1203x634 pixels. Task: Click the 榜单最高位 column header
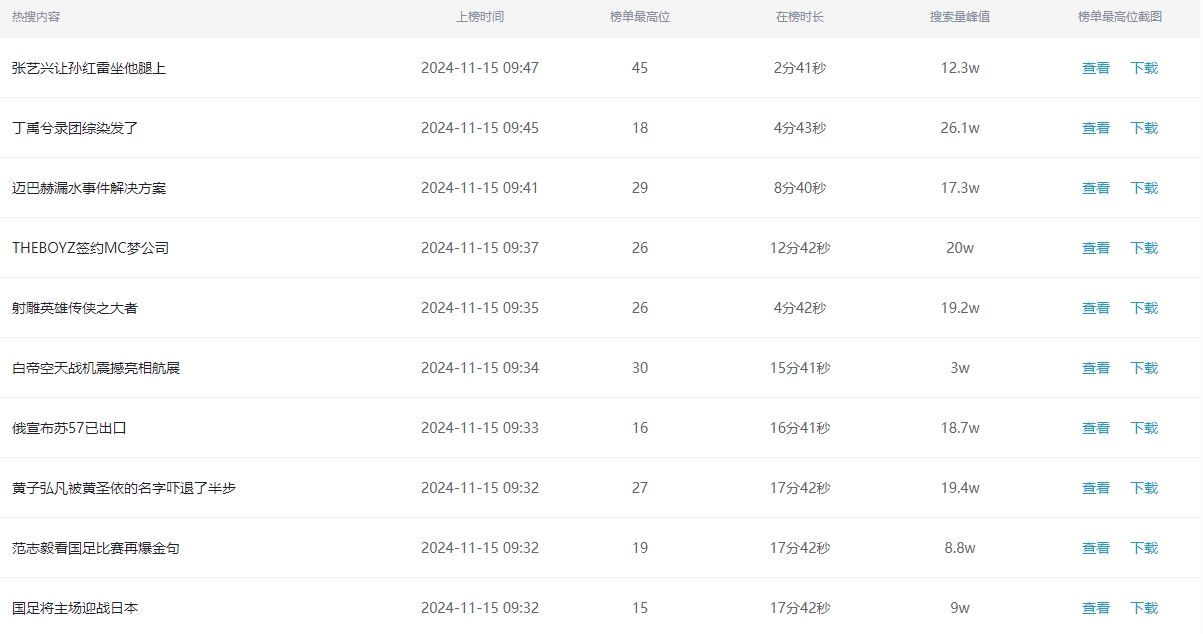pyautogui.click(x=640, y=17)
